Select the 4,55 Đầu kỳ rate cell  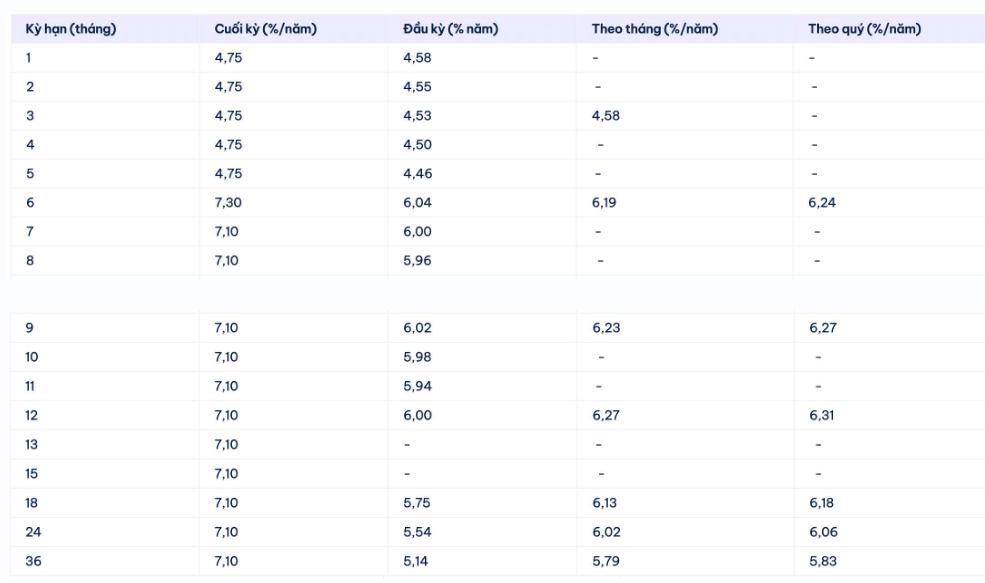417,87
